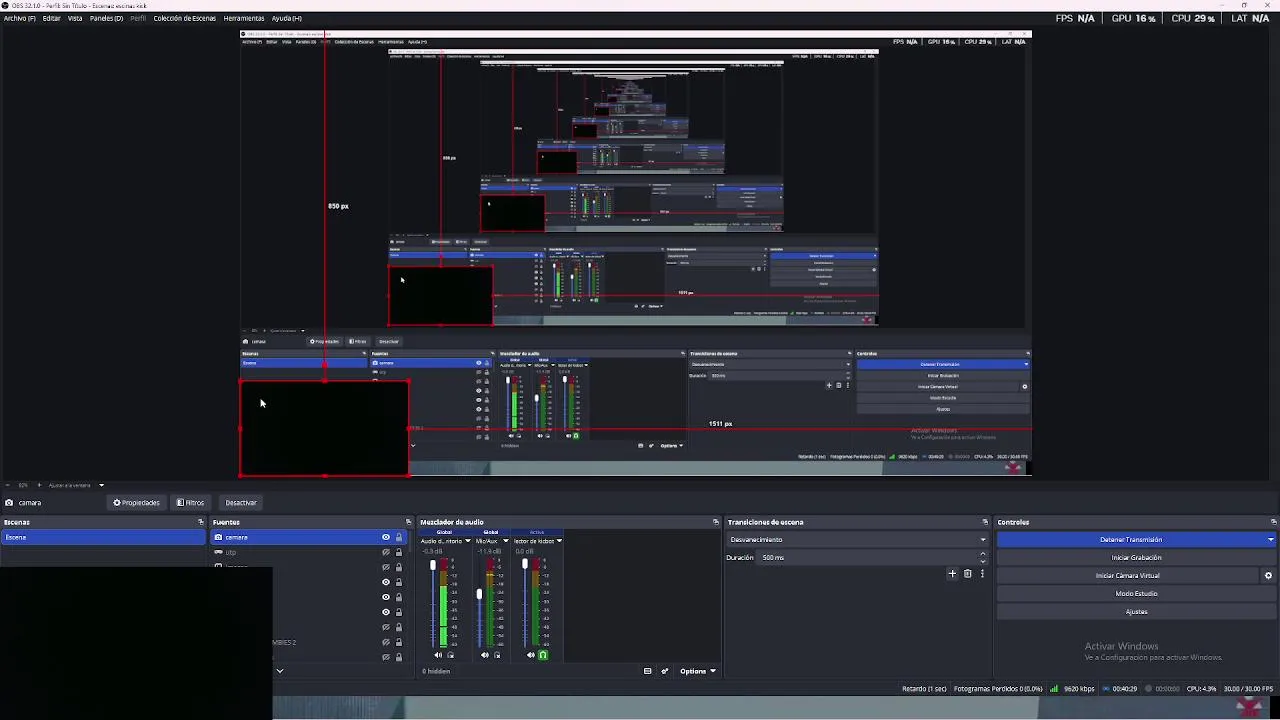Click 9620 kbps in status bar
Viewport: 1280px width, 720px height.
coord(1079,689)
